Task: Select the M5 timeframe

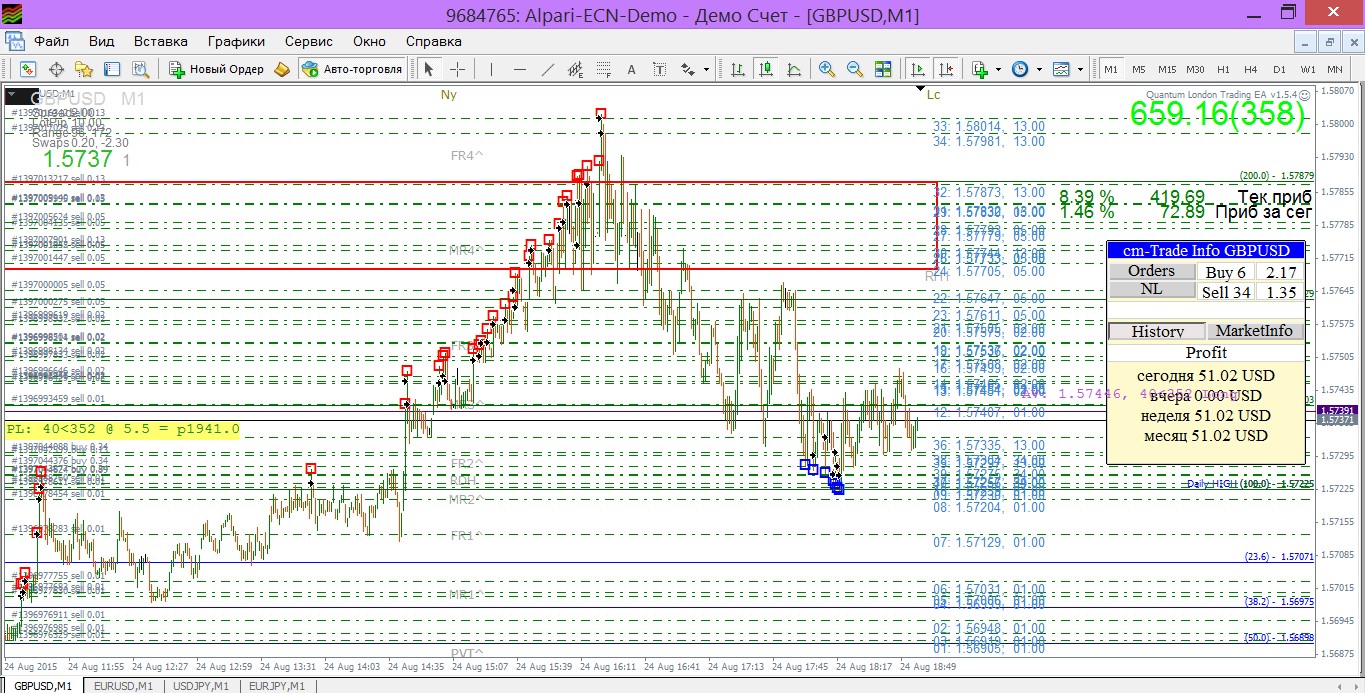Action: 1139,69
